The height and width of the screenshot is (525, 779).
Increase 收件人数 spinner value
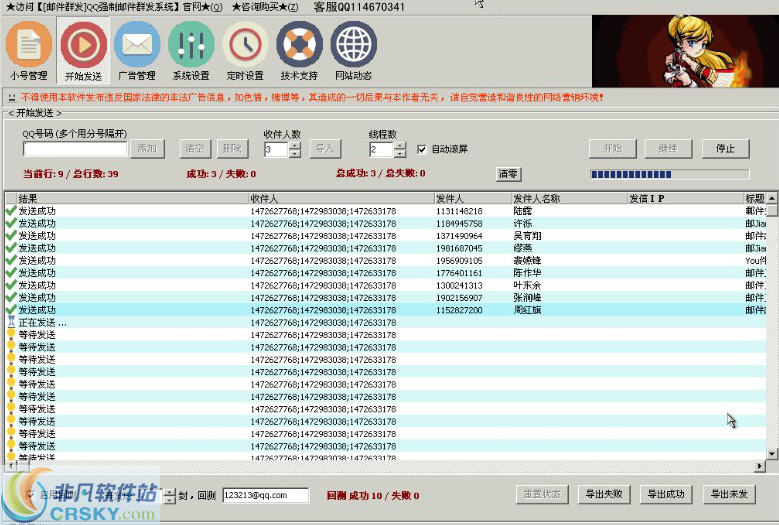tap(295, 146)
